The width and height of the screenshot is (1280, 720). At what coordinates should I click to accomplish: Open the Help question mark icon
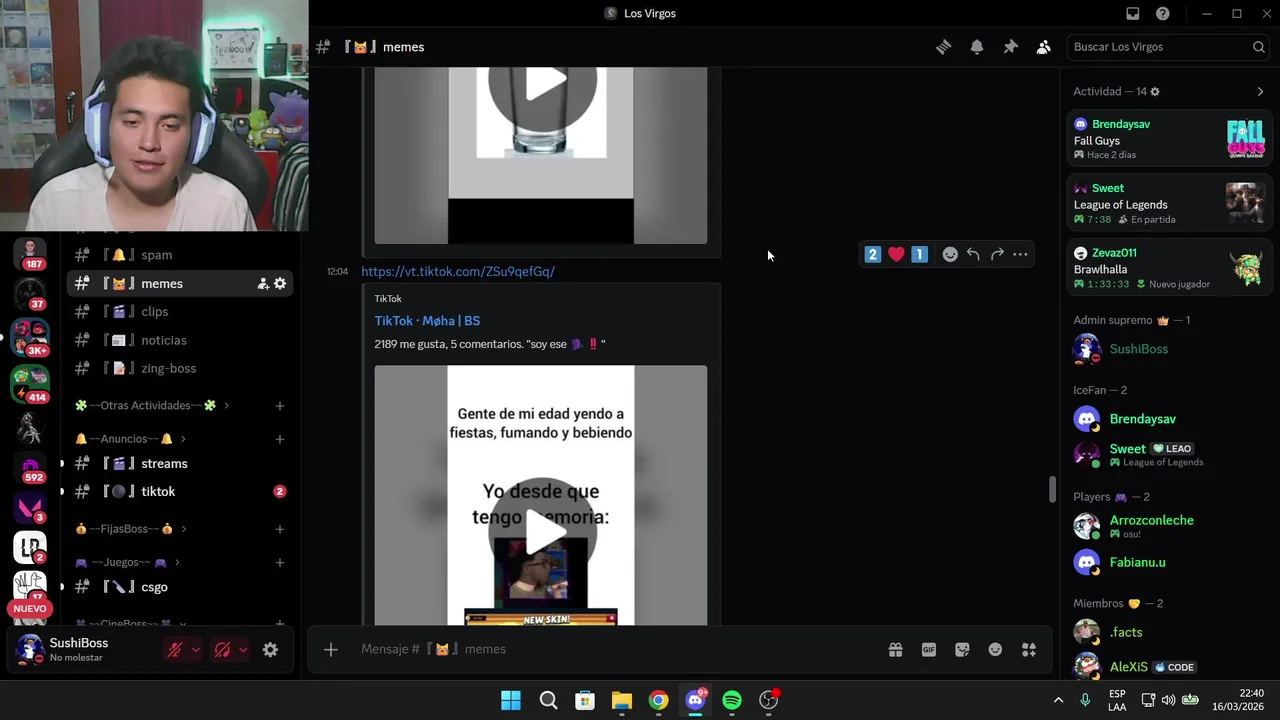(1163, 13)
